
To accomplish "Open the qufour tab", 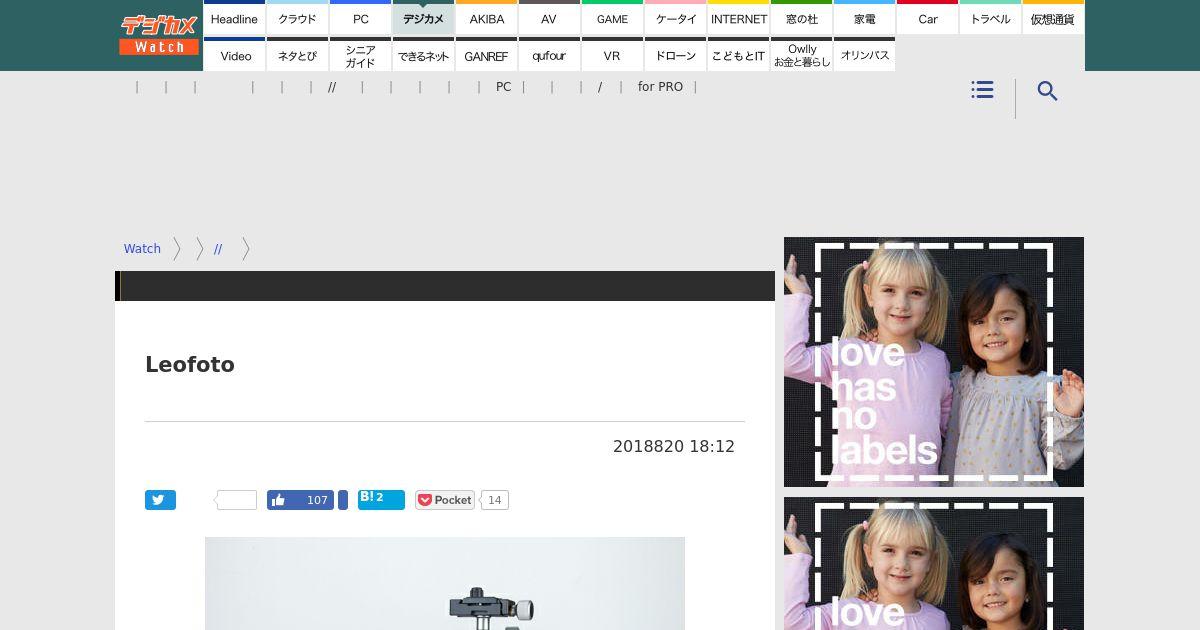I will (x=549, y=55).
